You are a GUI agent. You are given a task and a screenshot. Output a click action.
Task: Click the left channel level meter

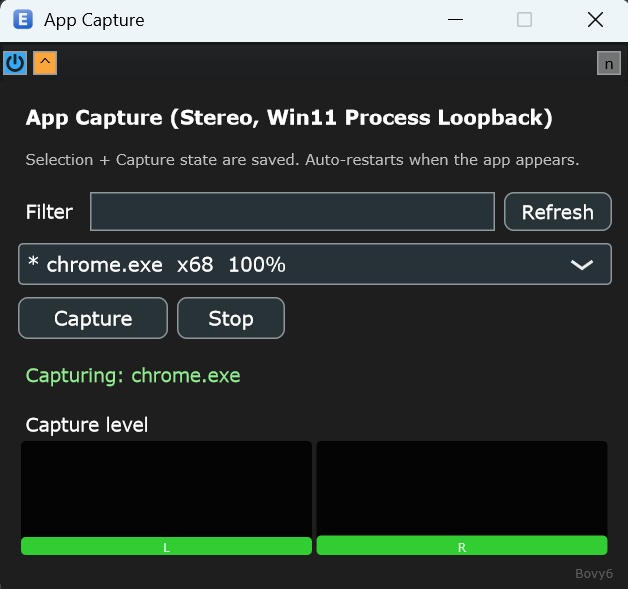pos(166,498)
